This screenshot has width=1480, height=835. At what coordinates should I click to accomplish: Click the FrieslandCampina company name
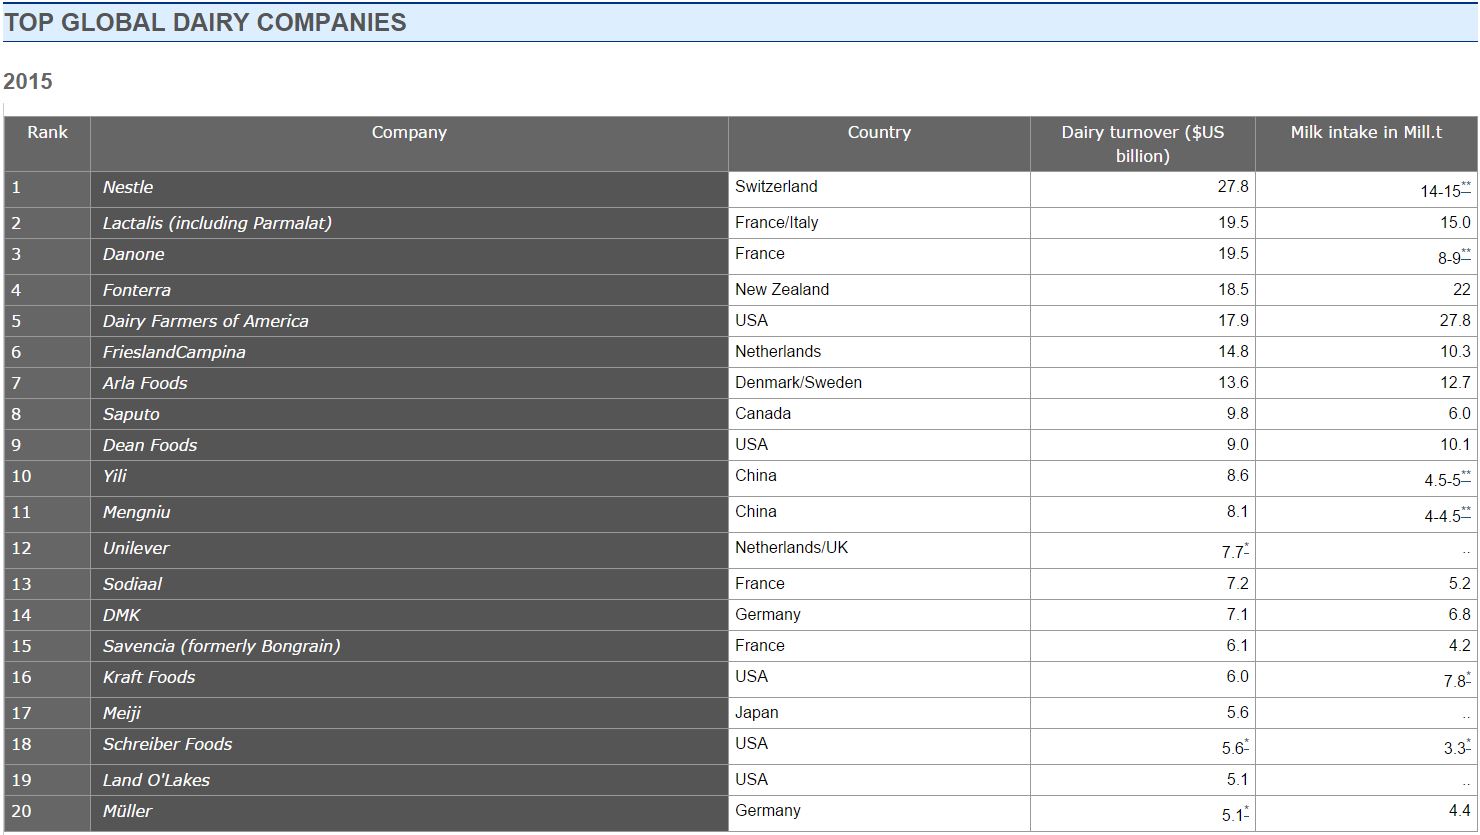pyautogui.click(x=174, y=353)
